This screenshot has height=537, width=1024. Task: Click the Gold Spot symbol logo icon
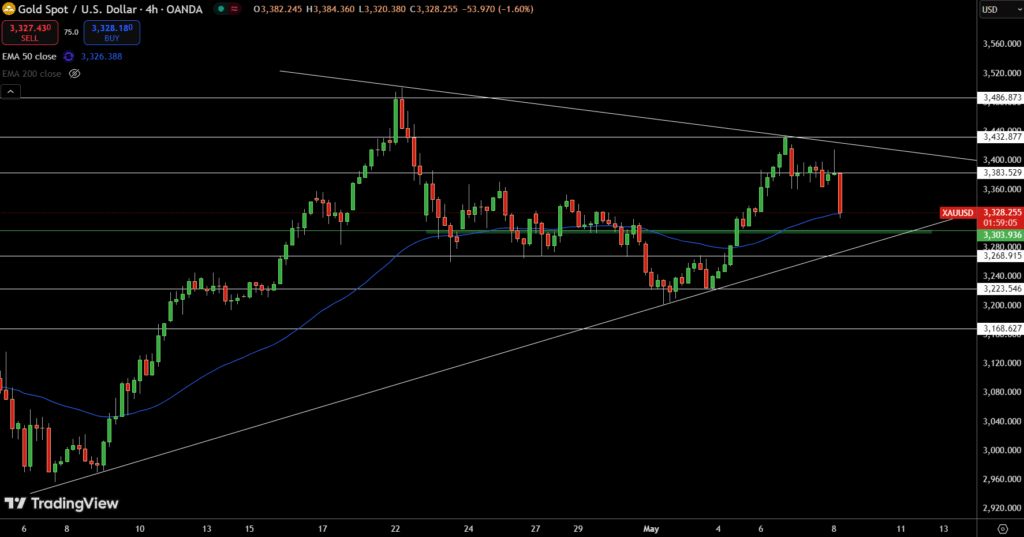click(8, 9)
